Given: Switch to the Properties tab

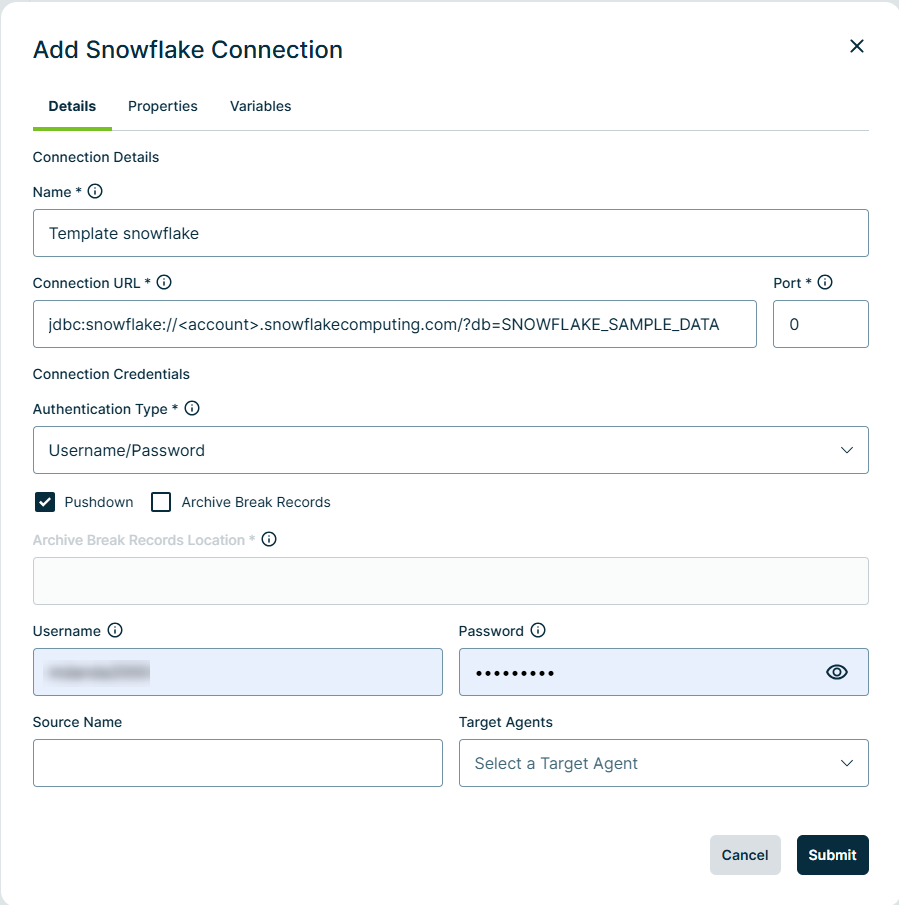Looking at the screenshot, I should 163,106.
